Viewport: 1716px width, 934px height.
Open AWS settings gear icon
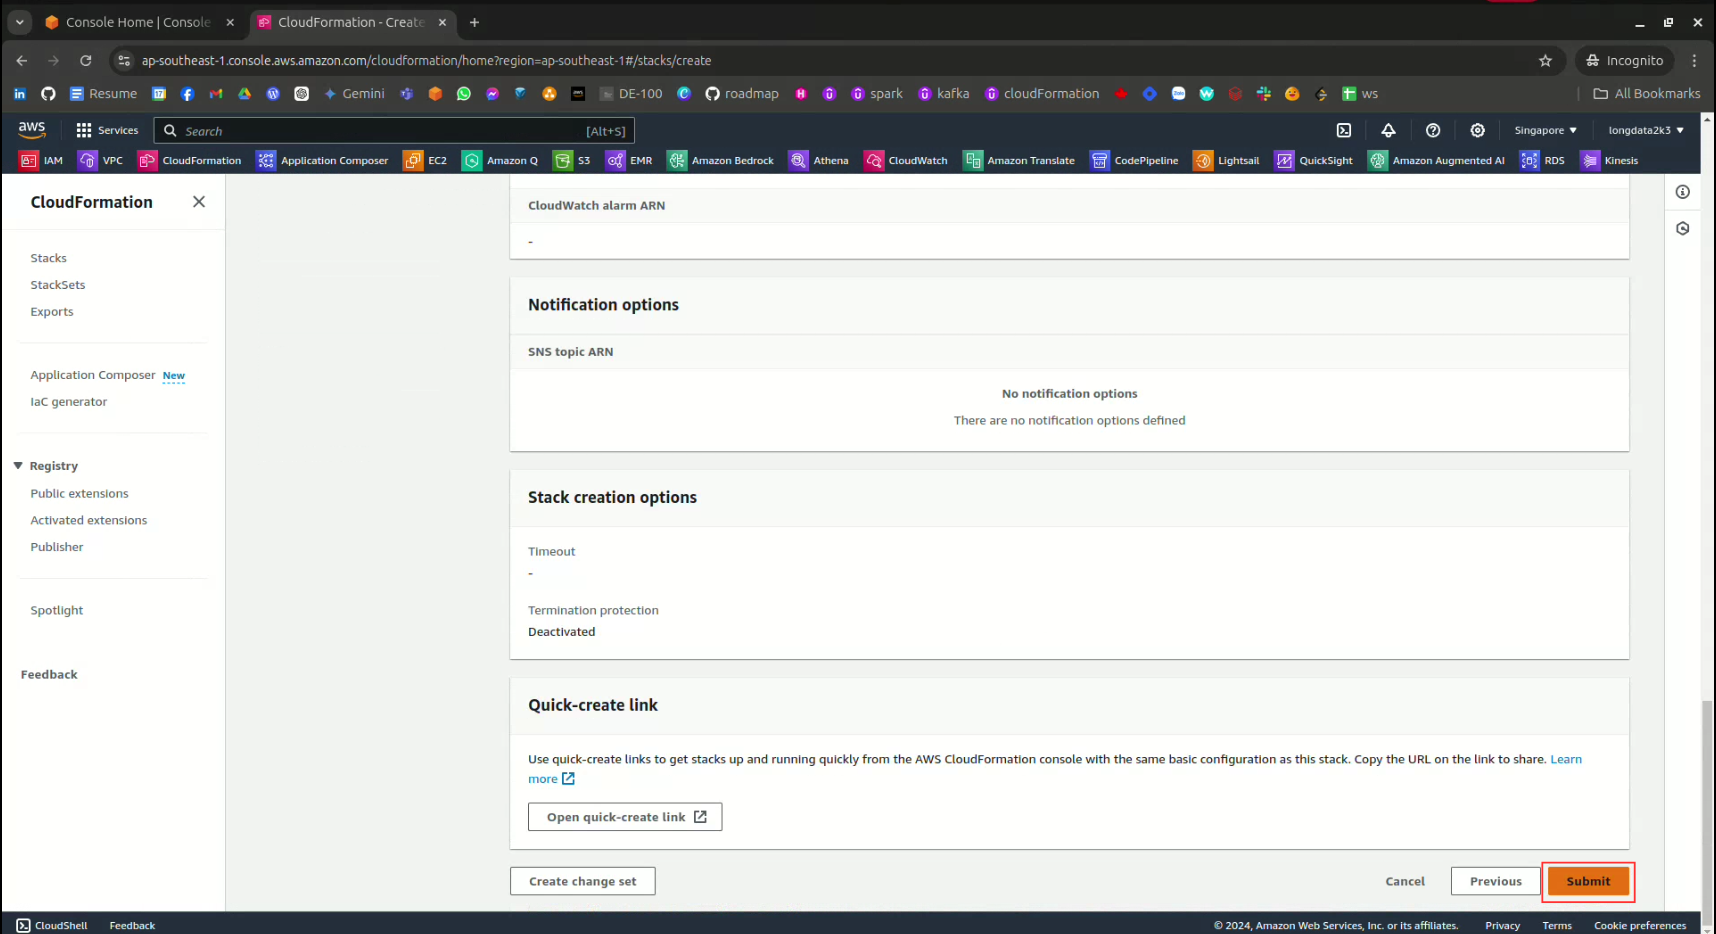(x=1477, y=131)
